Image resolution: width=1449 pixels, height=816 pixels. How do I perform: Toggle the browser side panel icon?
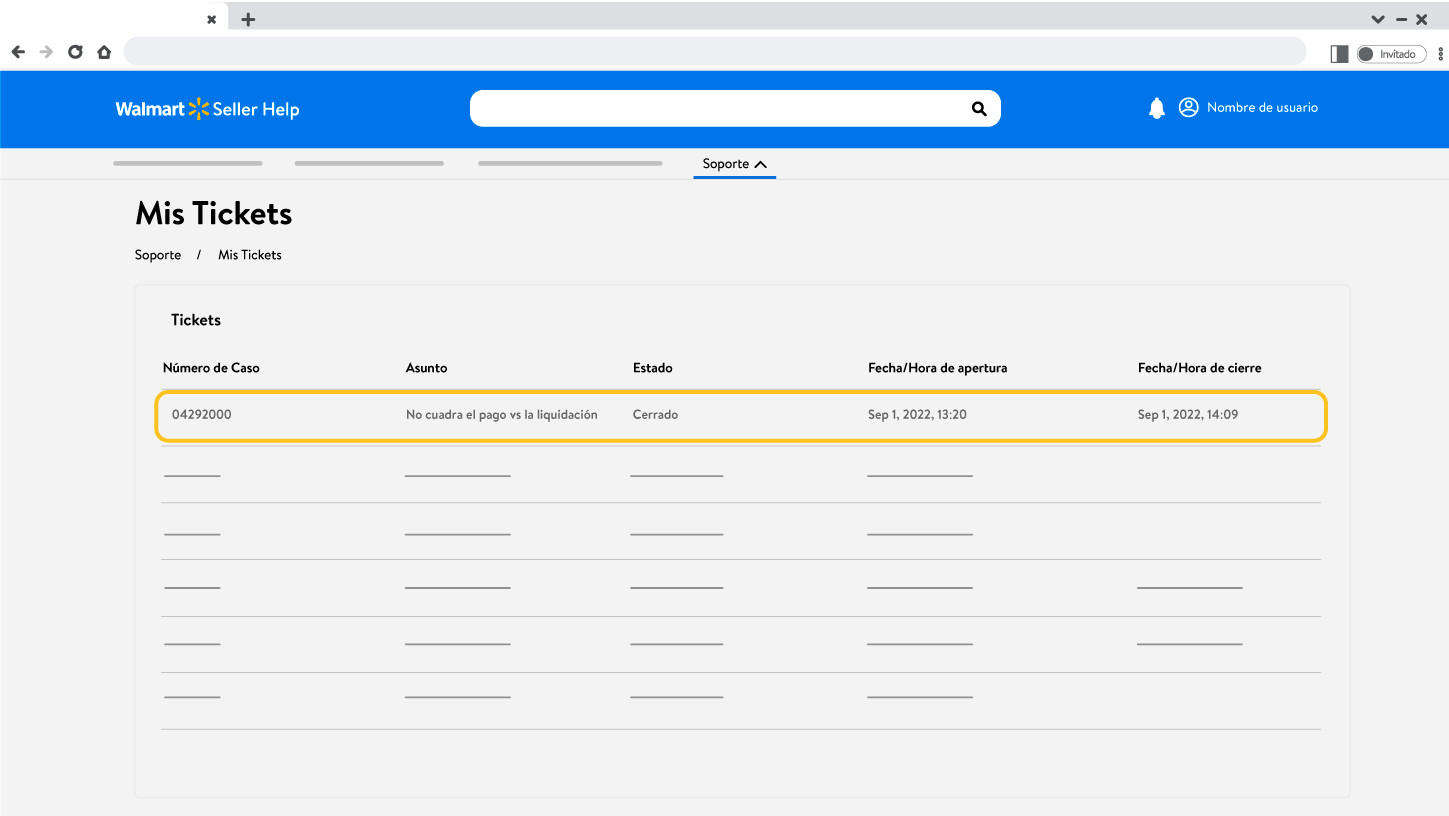tap(1339, 54)
